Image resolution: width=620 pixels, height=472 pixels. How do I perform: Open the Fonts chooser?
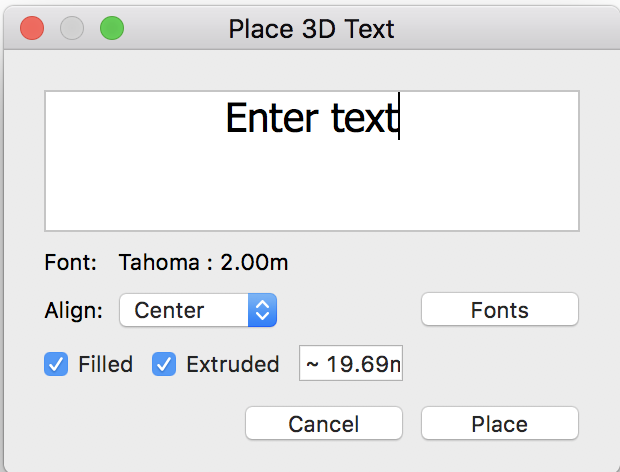499,310
